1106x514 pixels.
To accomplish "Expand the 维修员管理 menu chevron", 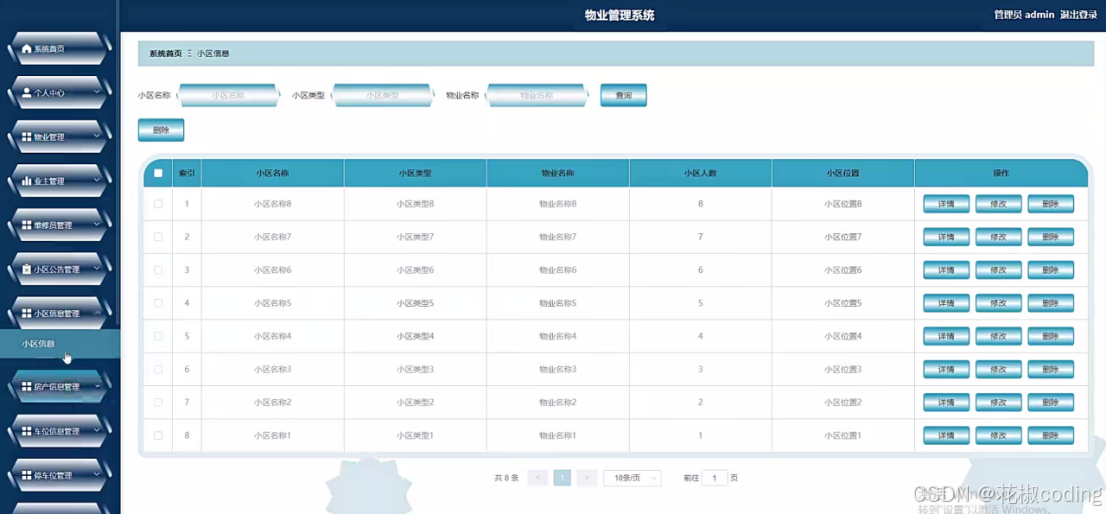I will [97, 225].
